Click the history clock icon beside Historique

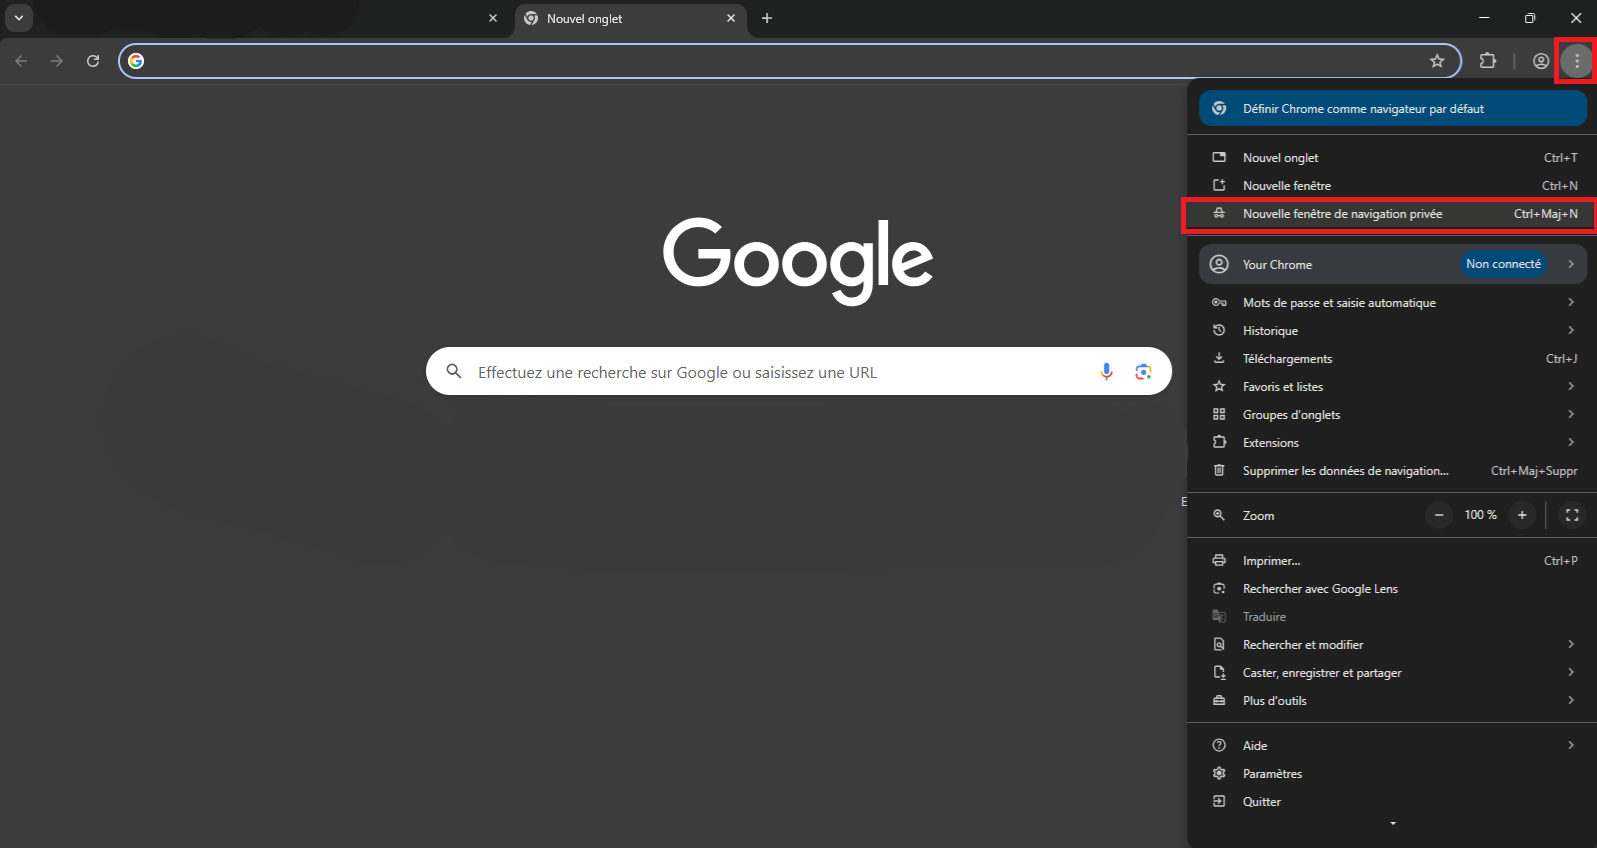pos(1219,330)
